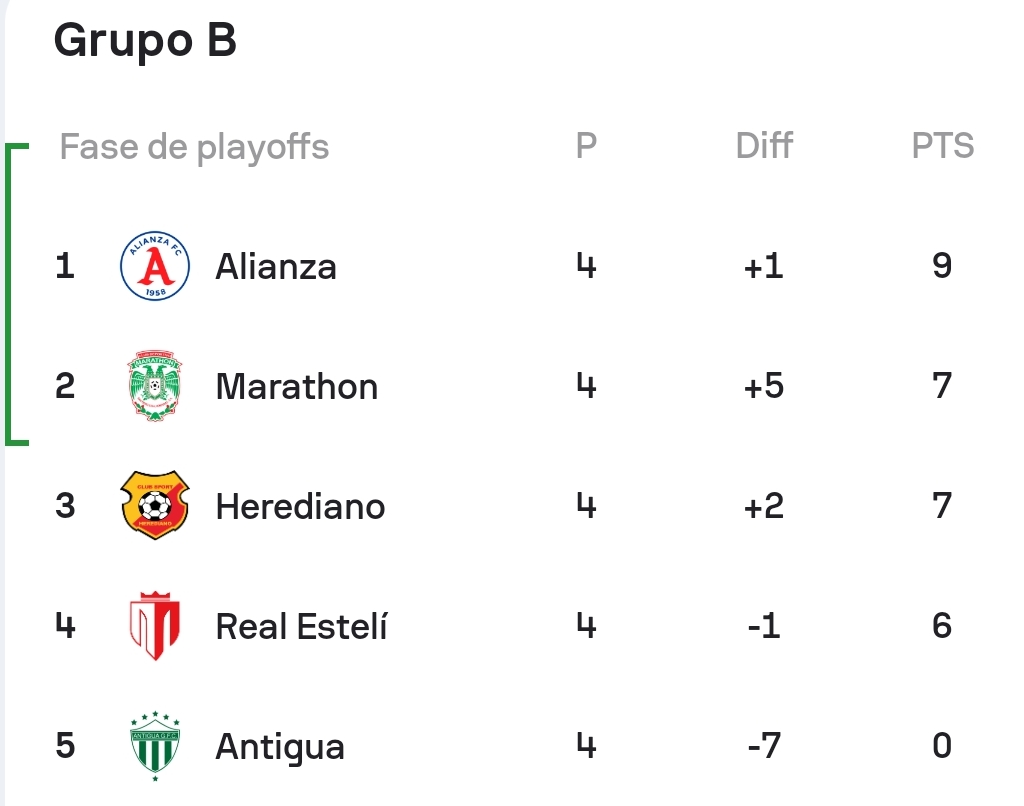
Task: Click the Alianza FC club crest
Action: (x=155, y=266)
